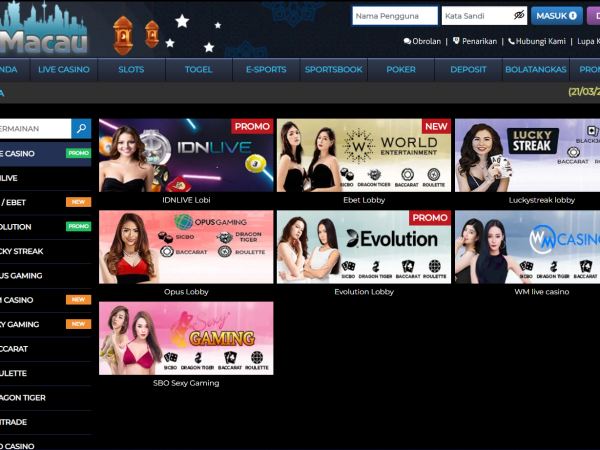Screen dimensions: 600x450
Task: Open the Sexy Gaming banner
Action: pos(186,338)
